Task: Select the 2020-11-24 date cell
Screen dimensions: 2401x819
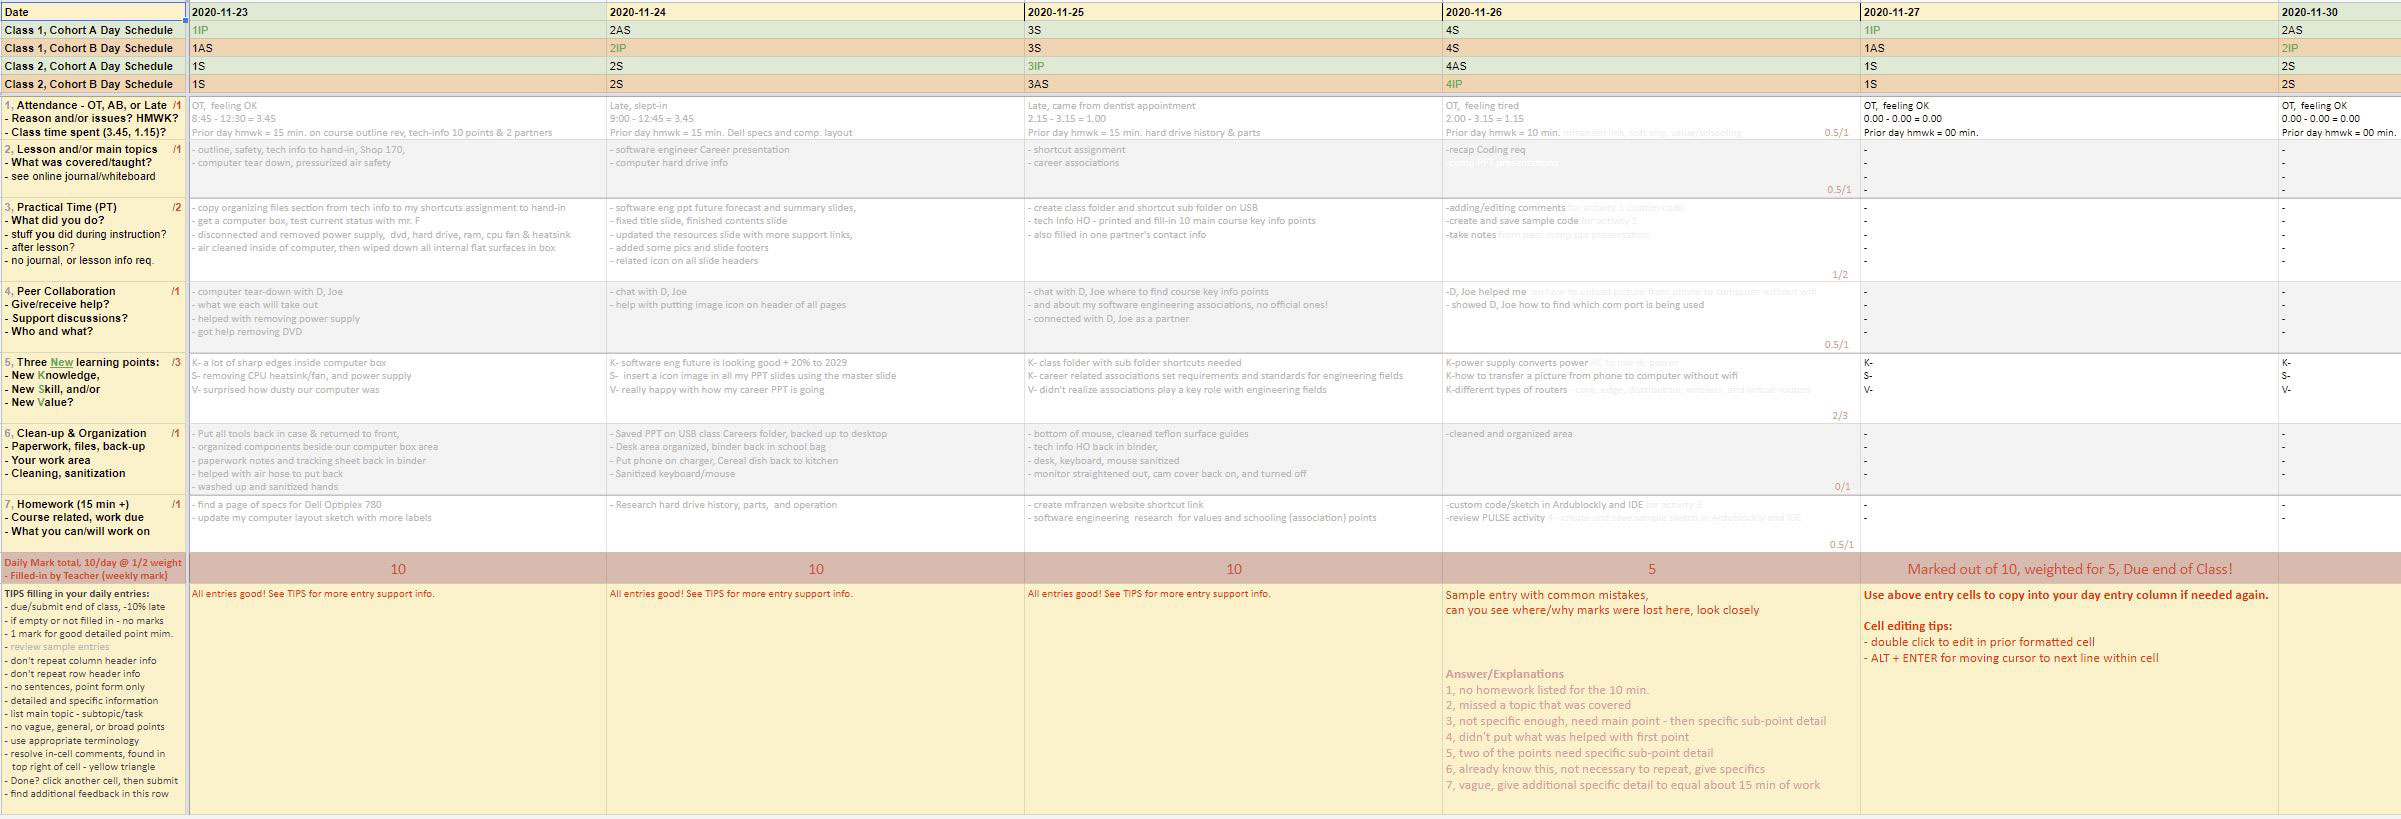Action: (814, 12)
